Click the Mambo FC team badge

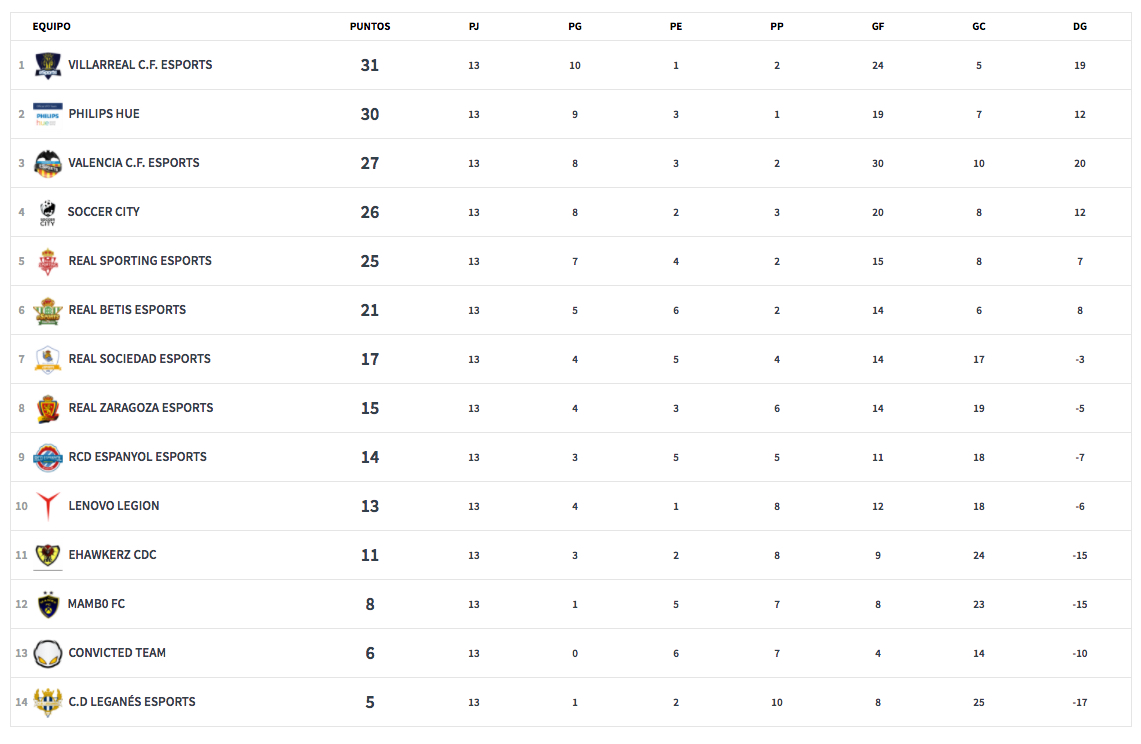tap(48, 604)
